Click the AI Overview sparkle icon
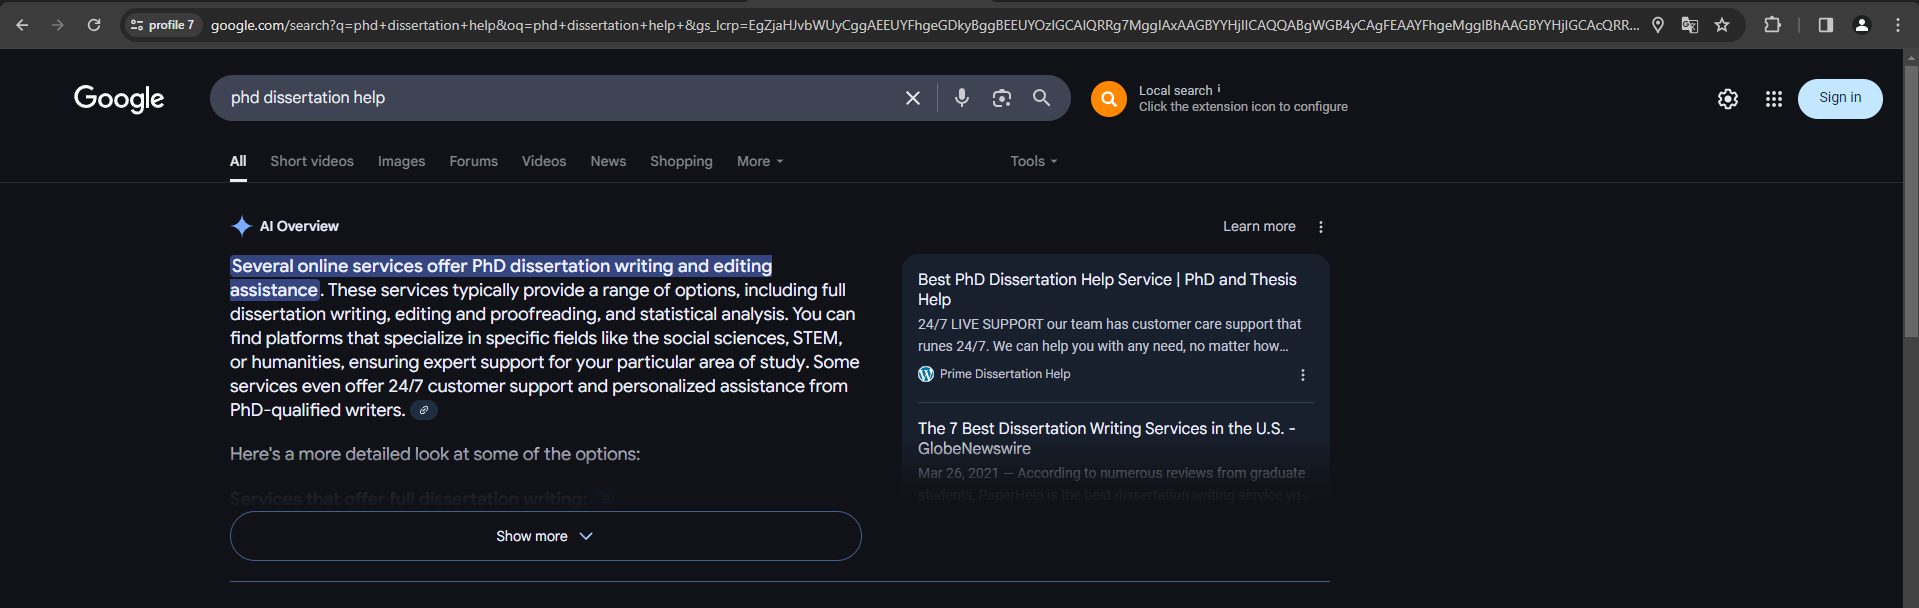This screenshot has width=1919, height=608. pos(241,226)
